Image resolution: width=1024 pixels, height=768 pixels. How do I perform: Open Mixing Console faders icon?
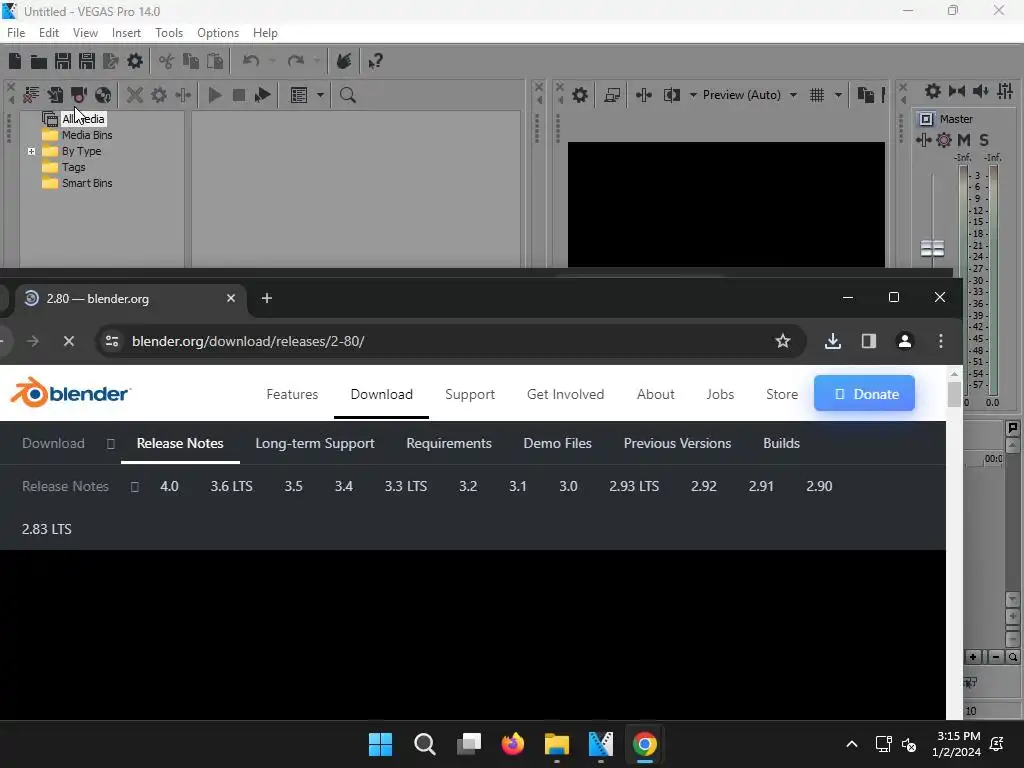pos(1005,91)
